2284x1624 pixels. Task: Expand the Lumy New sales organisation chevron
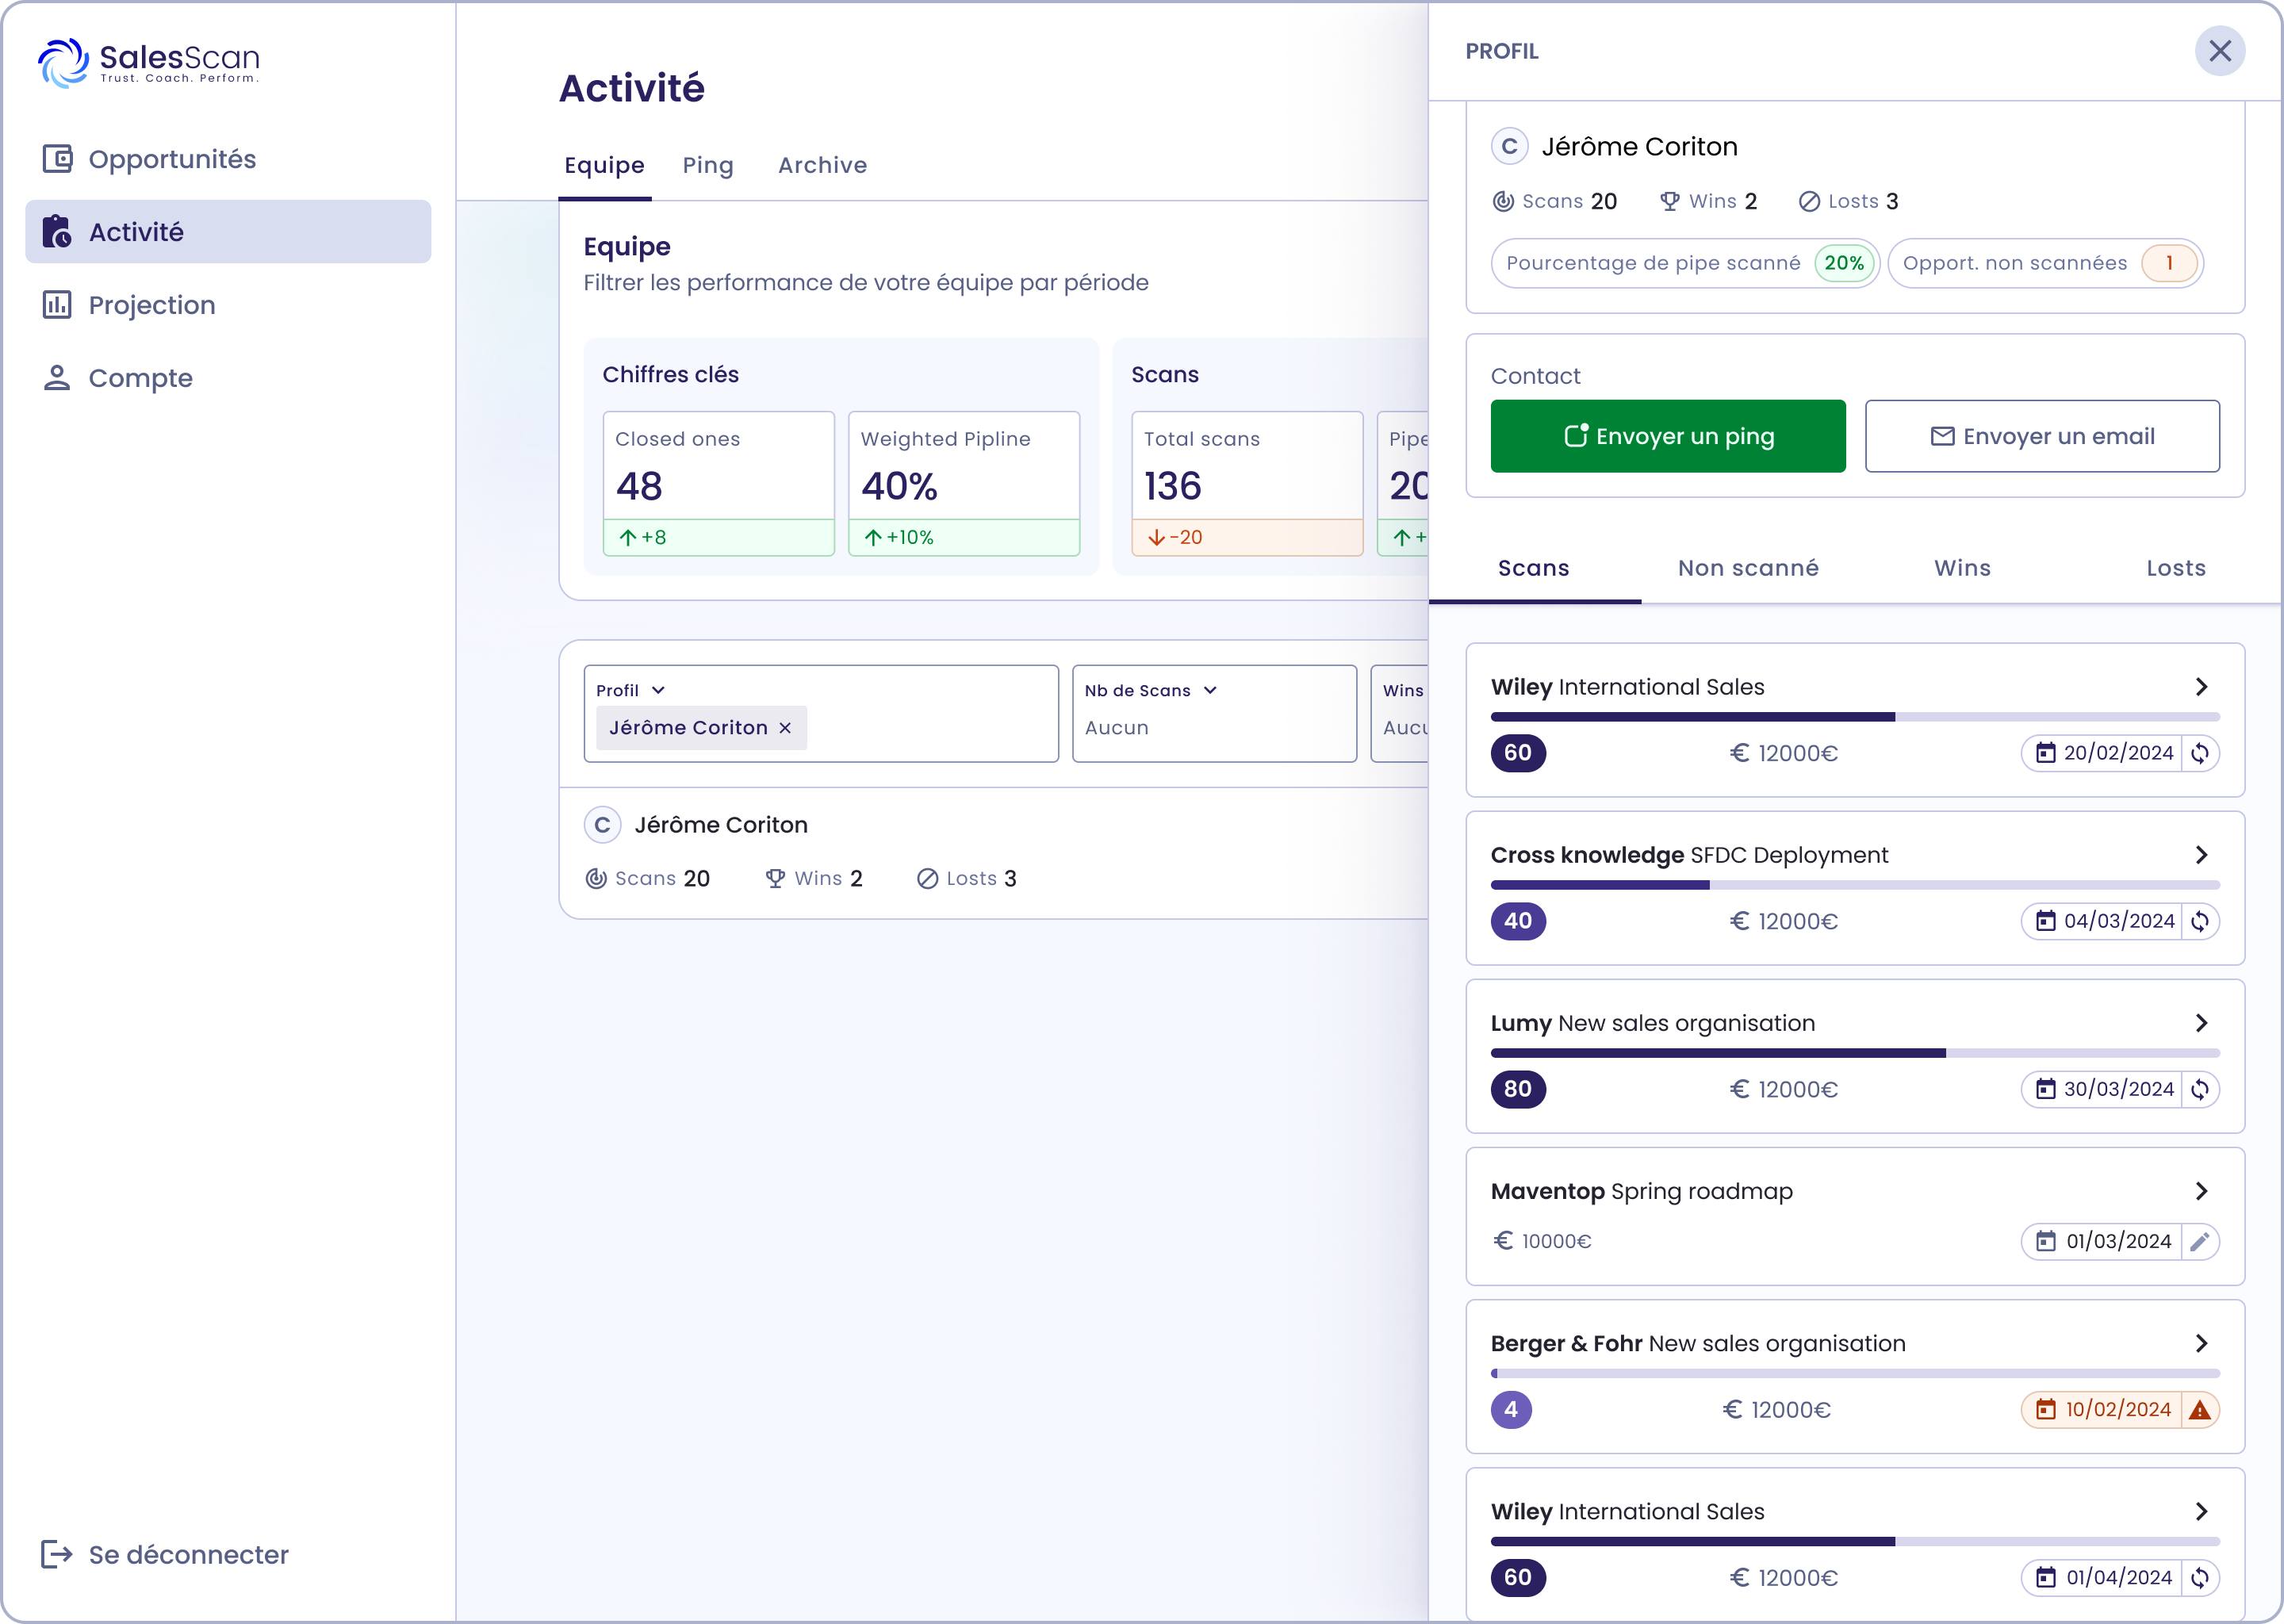[2201, 1023]
